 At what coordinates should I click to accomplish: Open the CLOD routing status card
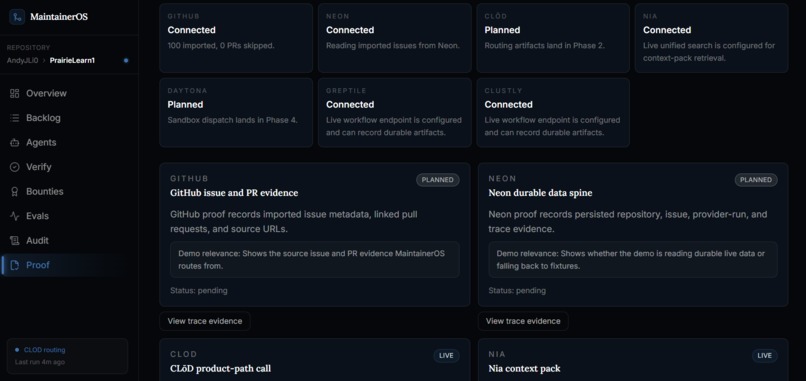(x=67, y=356)
